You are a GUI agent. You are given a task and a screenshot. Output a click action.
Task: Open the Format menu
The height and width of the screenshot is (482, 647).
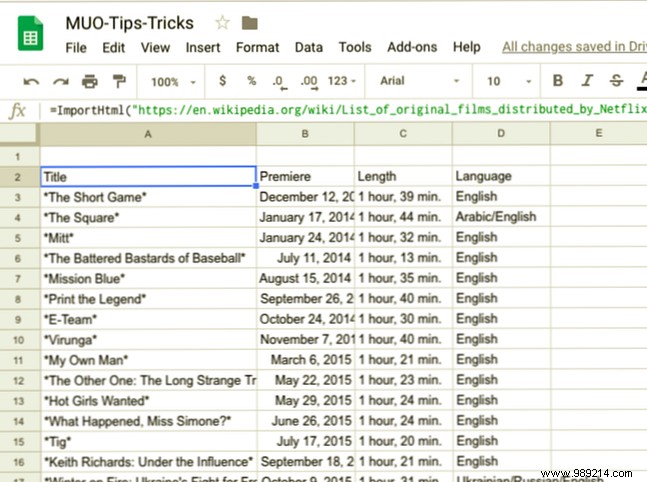(x=257, y=47)
